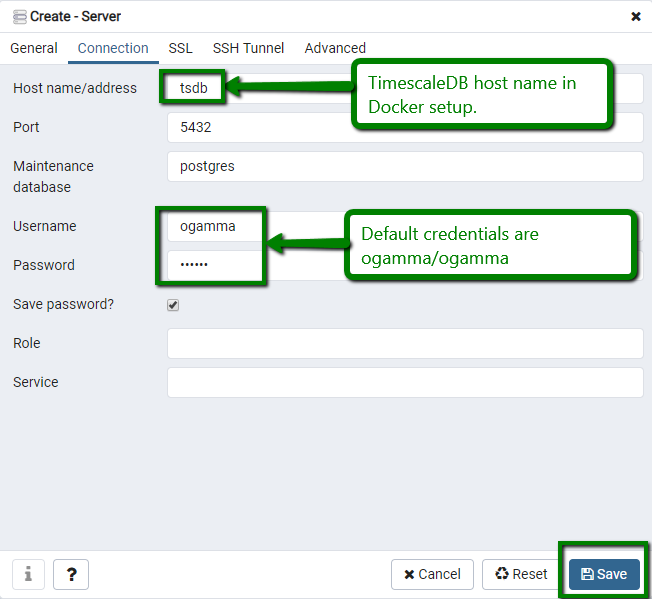Toggle the Save password checkbox
The height and width of the screenshot is (599, 652).
pos(173,305)
